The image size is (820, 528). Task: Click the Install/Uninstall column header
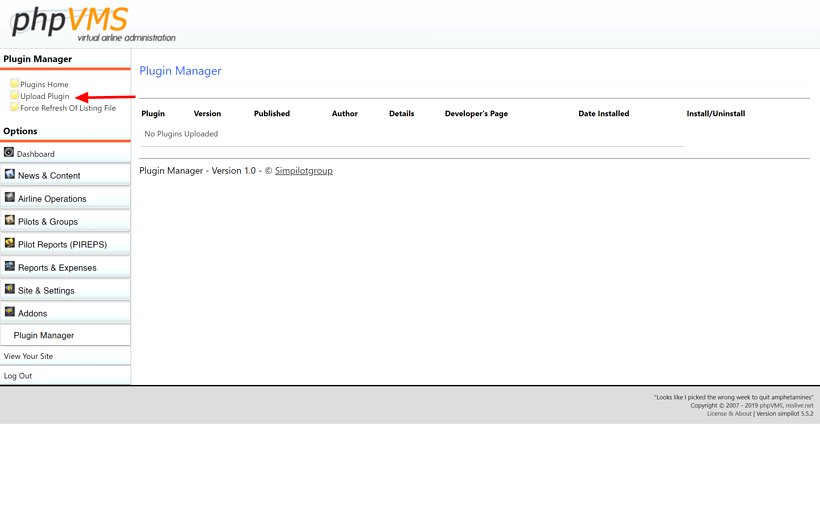click(x=716, y=113)
